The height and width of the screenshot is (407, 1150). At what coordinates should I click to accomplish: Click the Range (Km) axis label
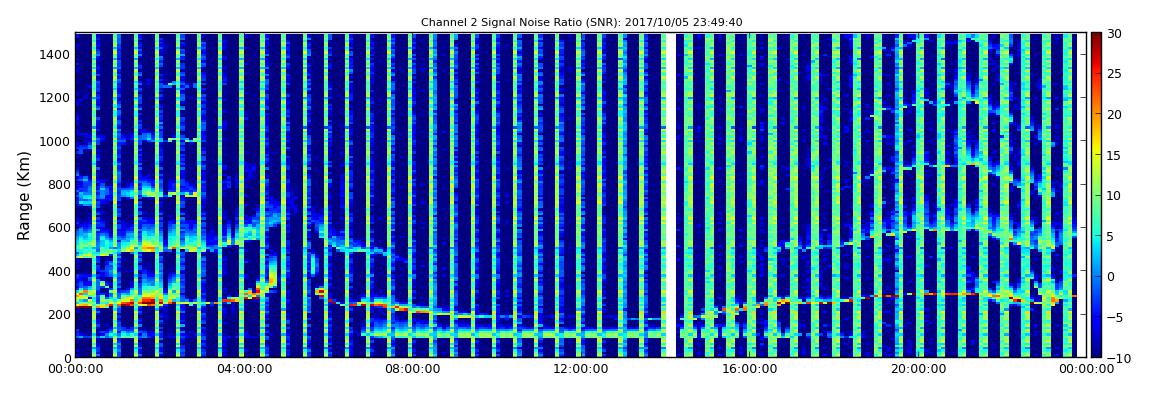tap(23, 195)
